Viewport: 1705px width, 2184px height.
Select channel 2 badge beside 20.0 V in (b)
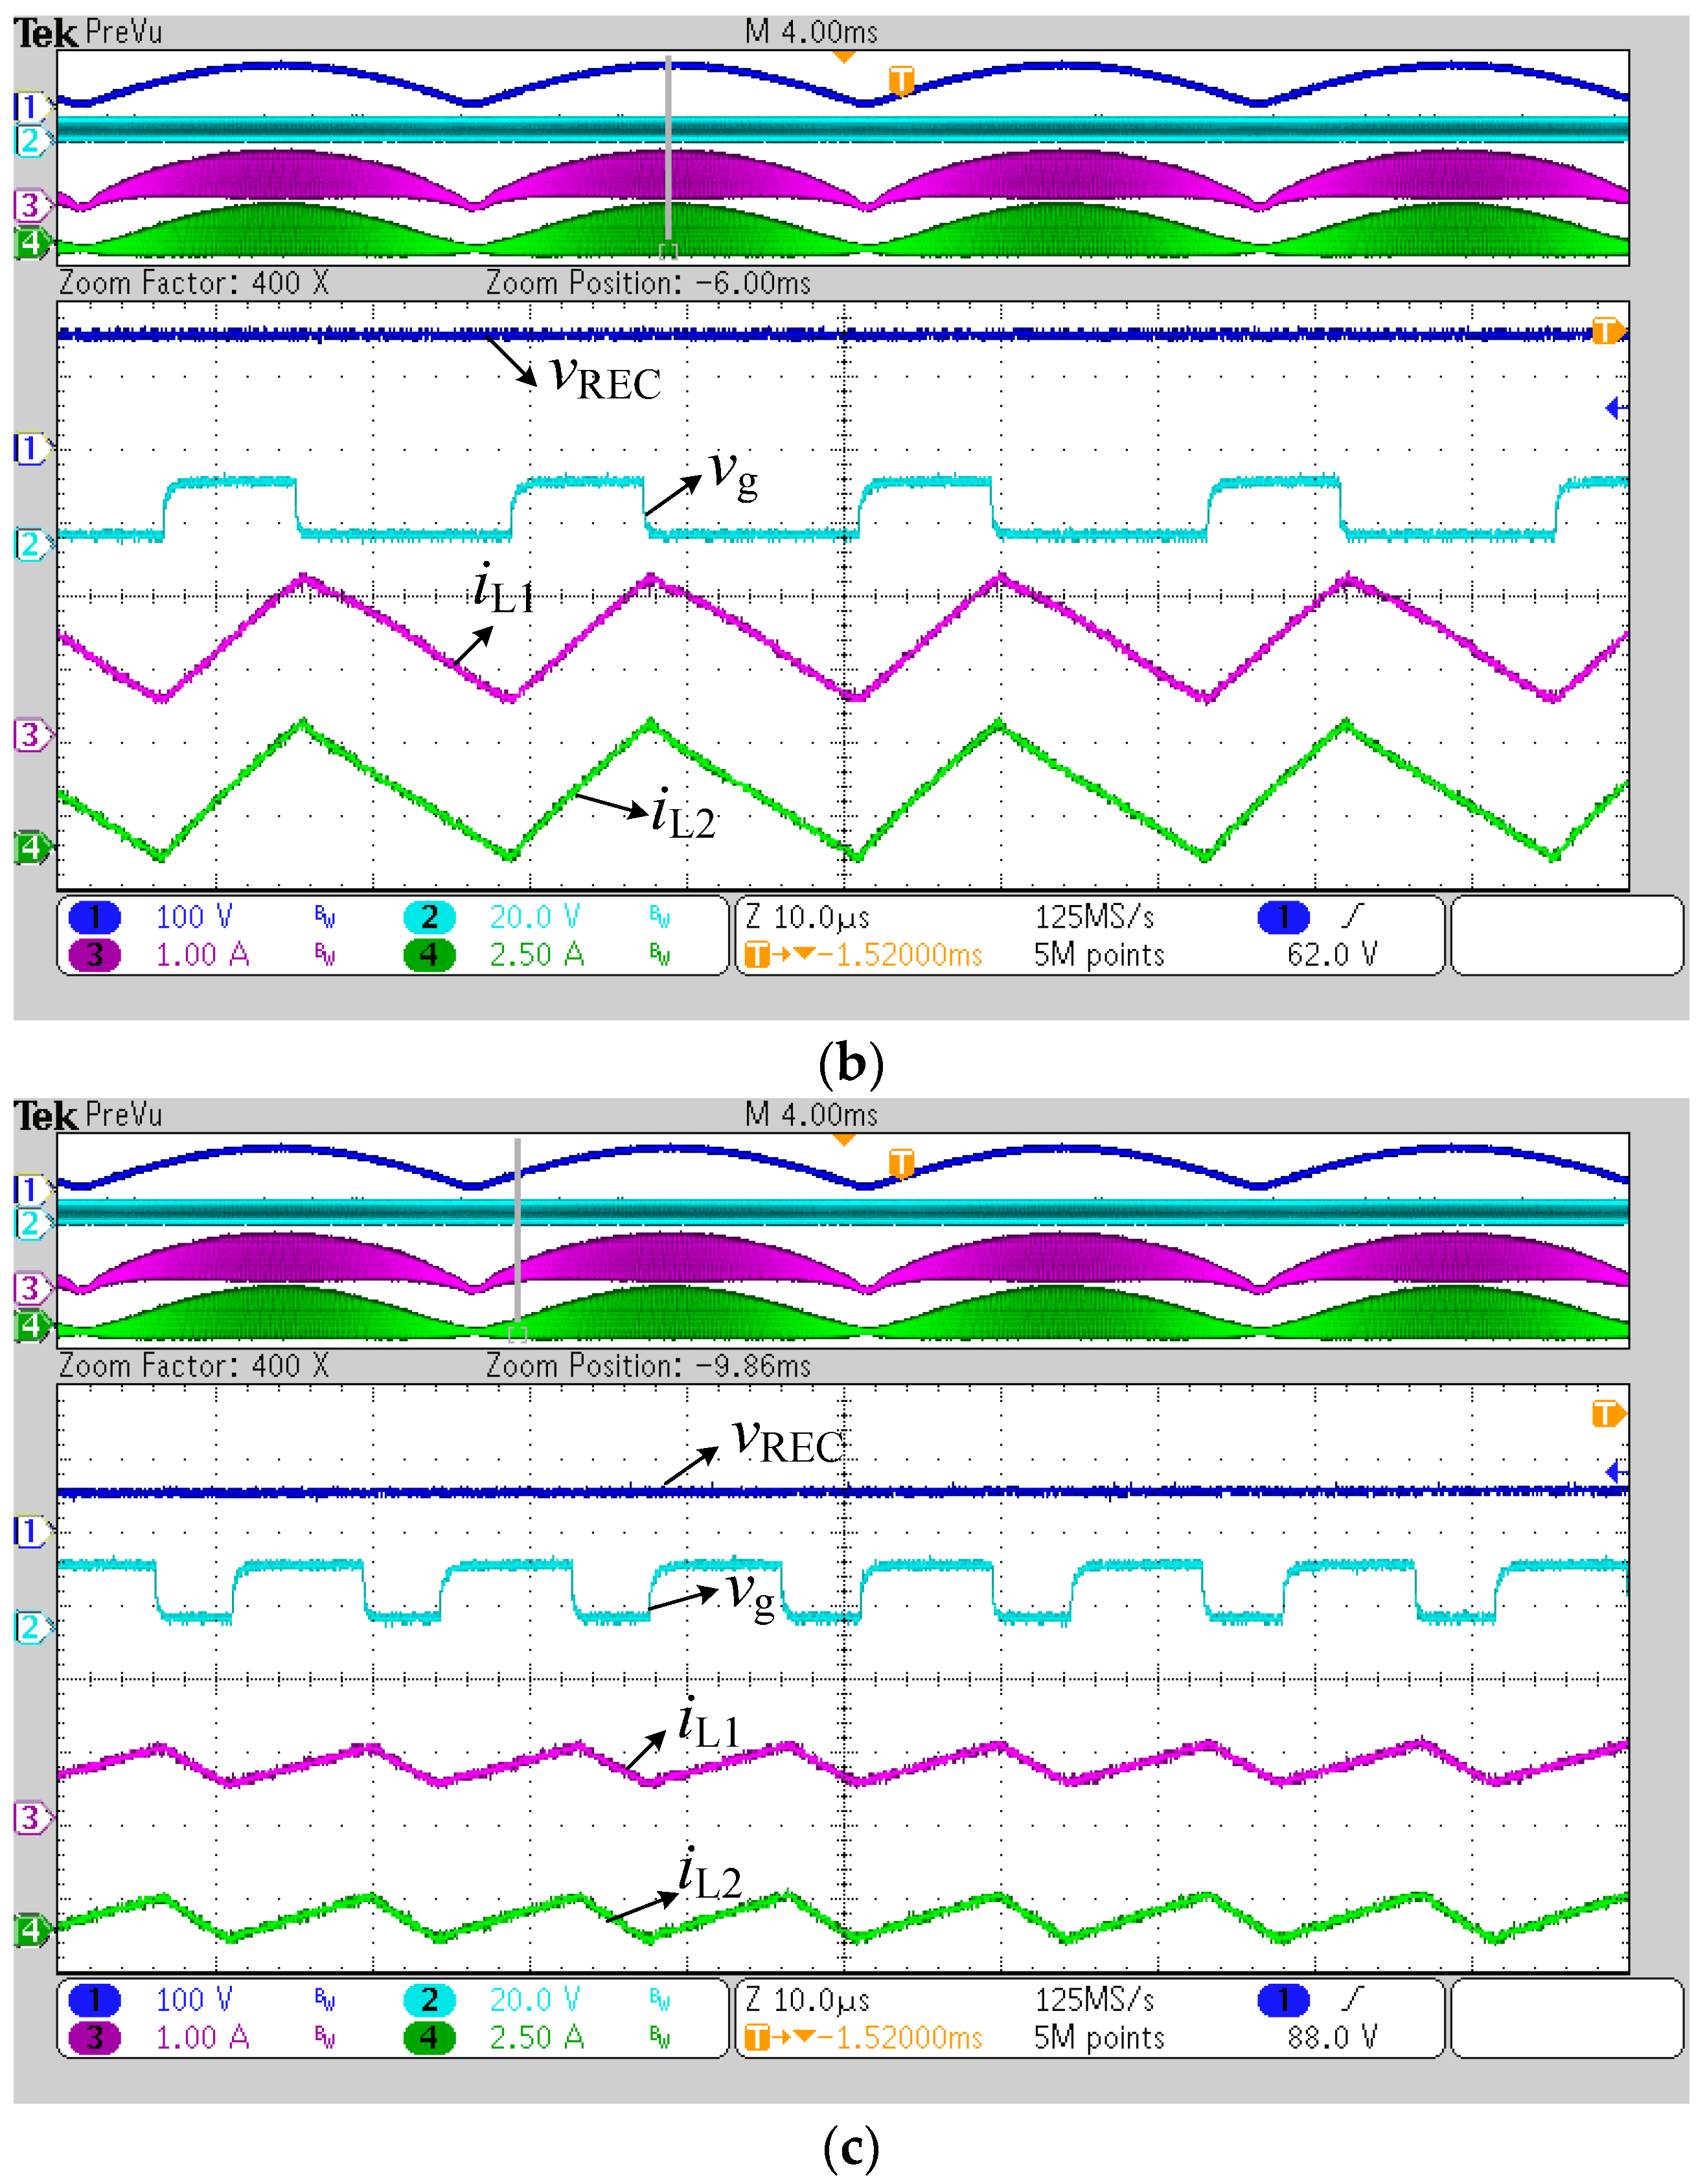[x=429, y=917]
